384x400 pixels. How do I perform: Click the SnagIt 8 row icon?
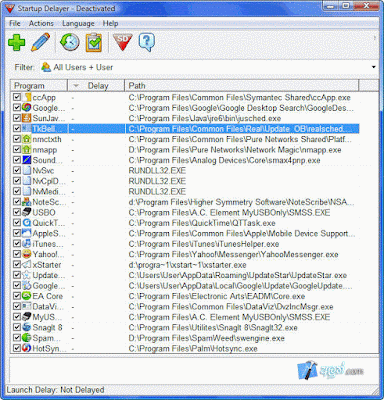27,327
